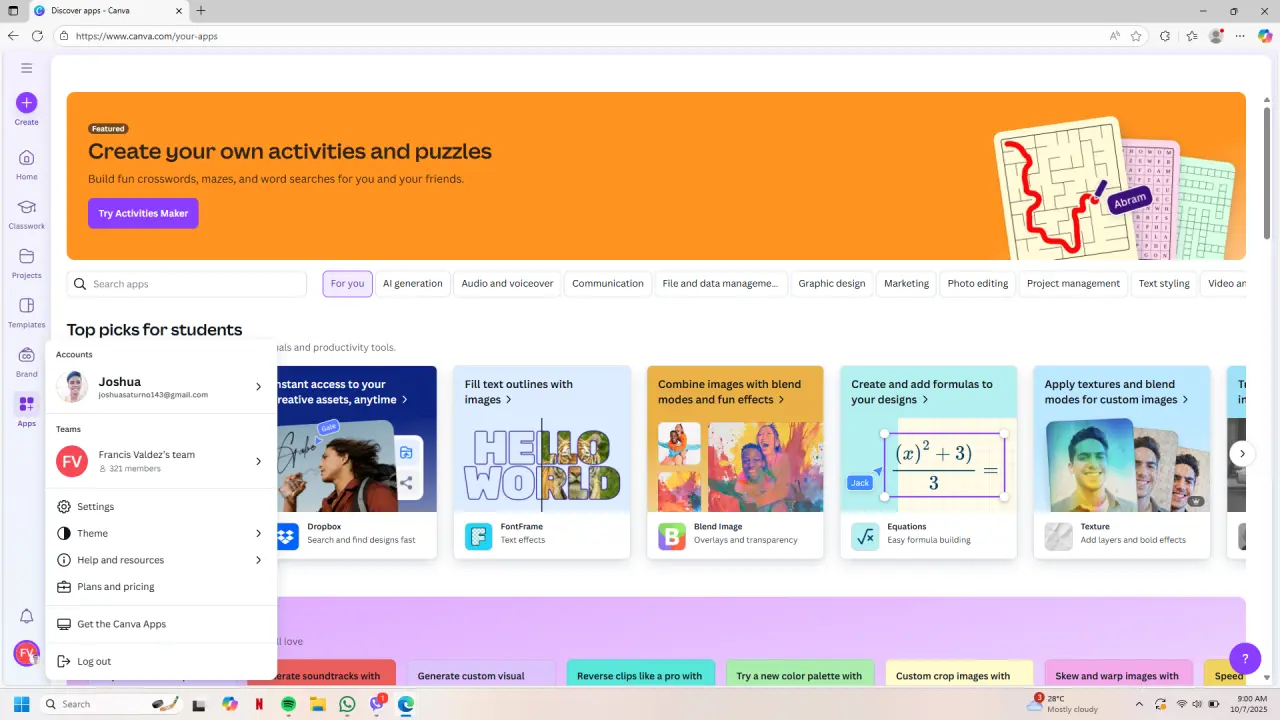The height and width of the screenshot is (720, 1280).
Task: Click the Try Activities Maker button
Action: pyautogui.click(x=143, y=213)
